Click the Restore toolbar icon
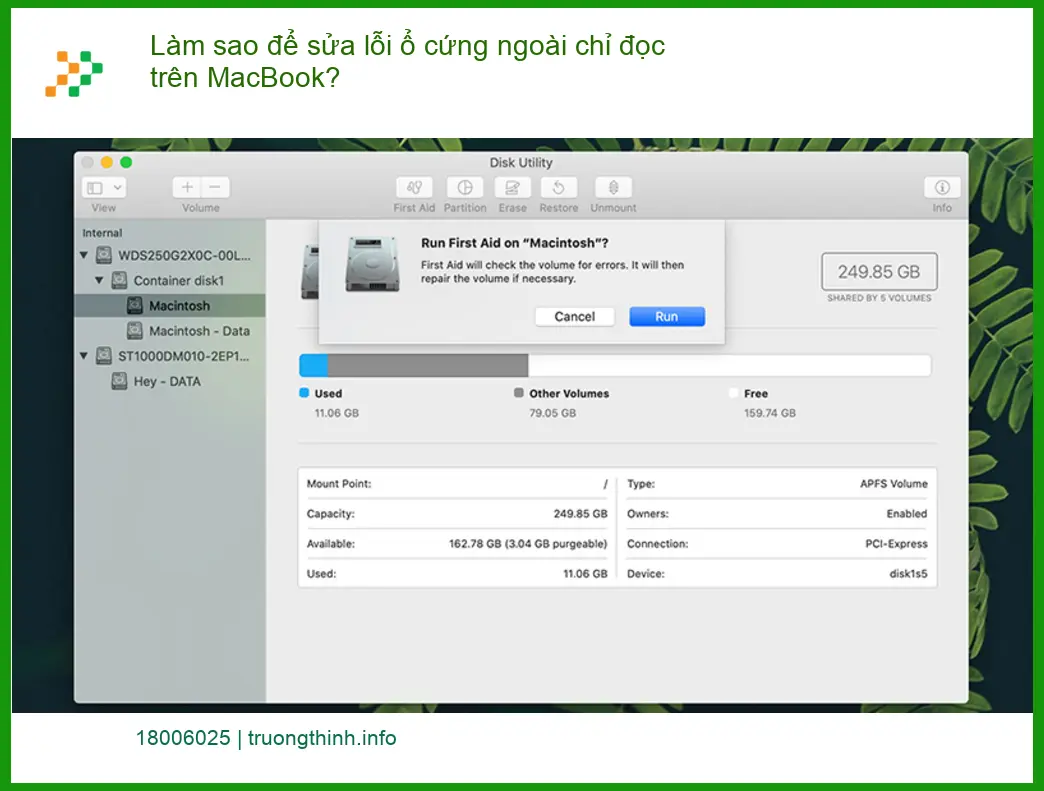Screen dimensions: 1044x791 pos(559,188)
